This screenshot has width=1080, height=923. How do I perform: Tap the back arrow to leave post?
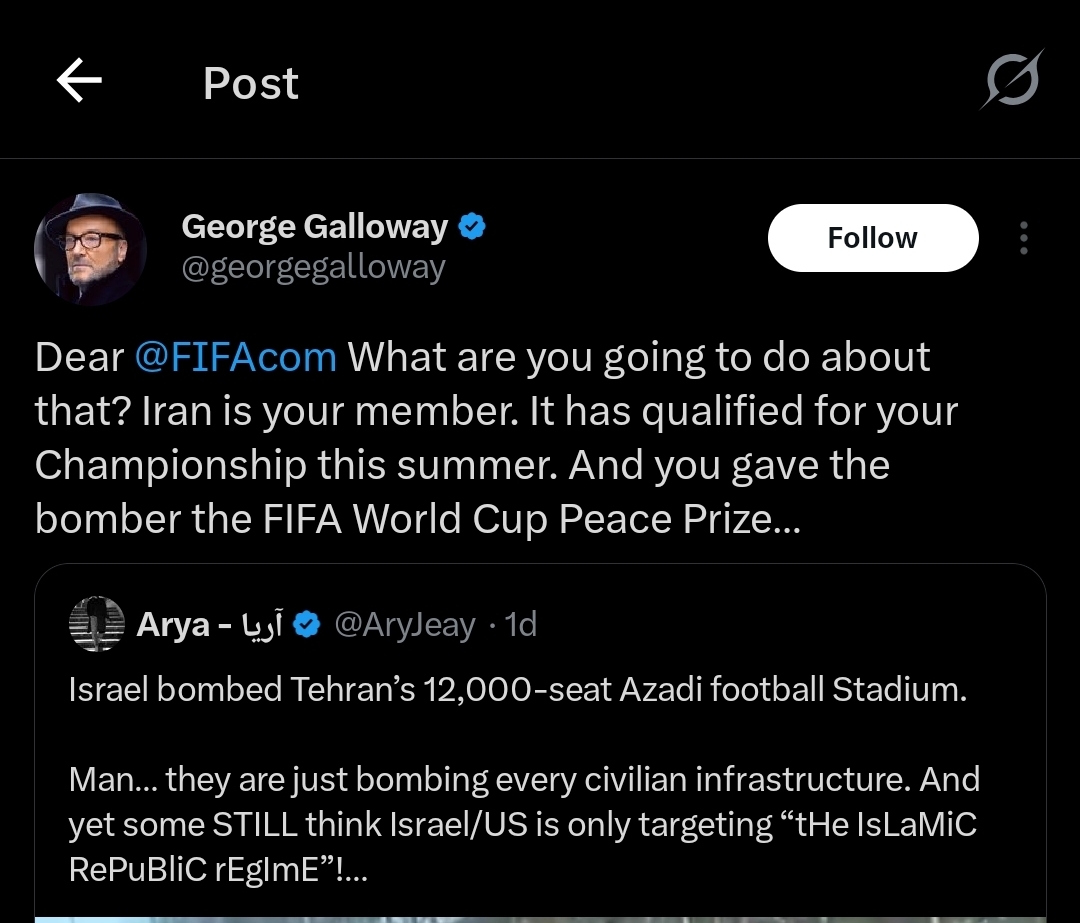[80, 82]
